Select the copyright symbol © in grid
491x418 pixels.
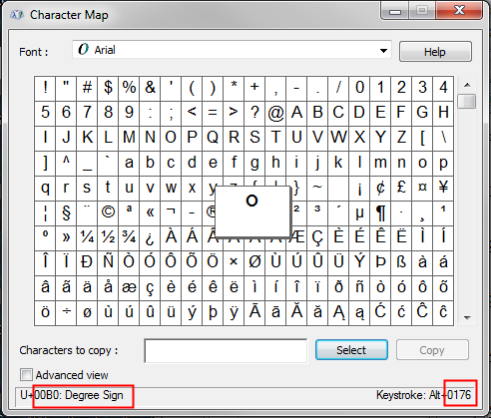[108, 212]
